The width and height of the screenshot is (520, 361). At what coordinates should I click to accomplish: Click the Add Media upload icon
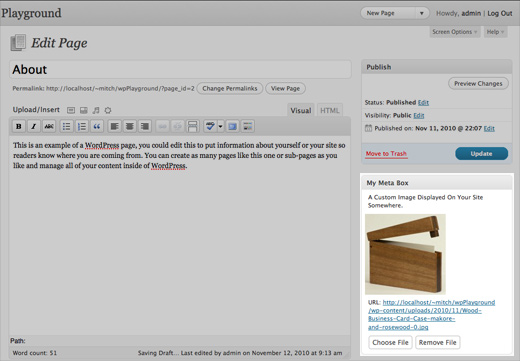pos(108,110)
